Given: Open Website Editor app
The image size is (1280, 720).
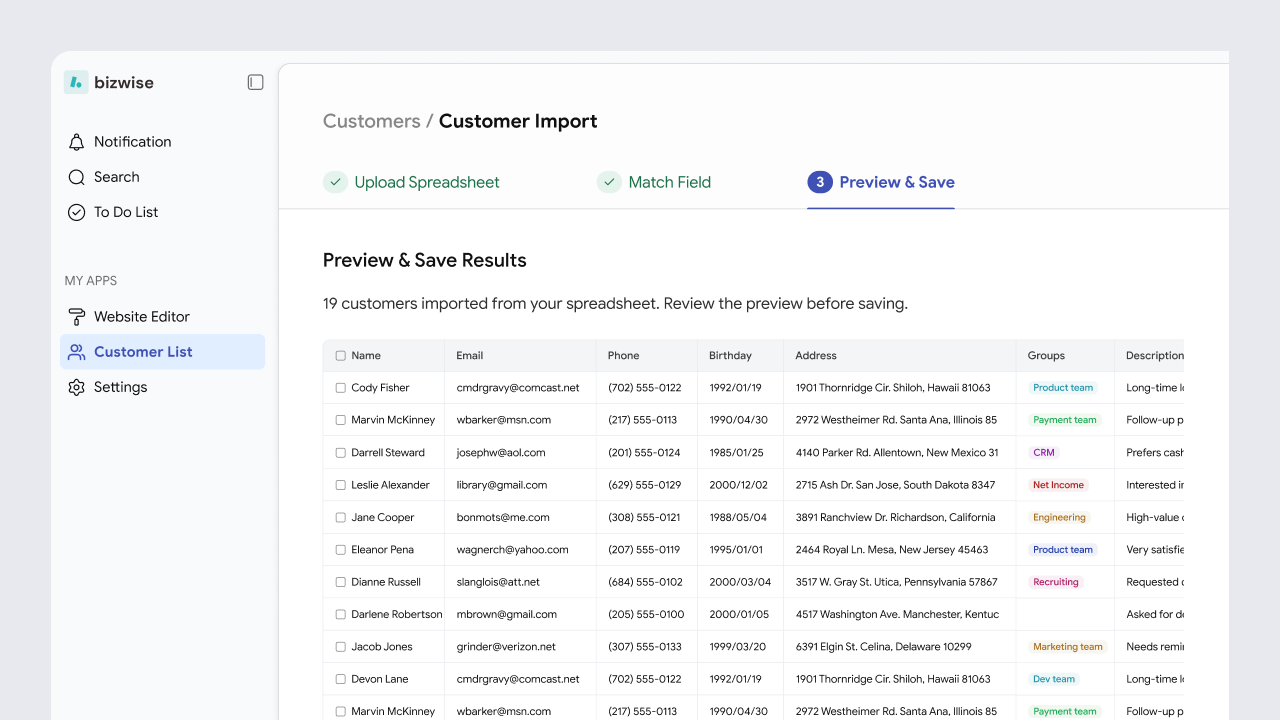Looking at the screenshot, I should (162, 317).
